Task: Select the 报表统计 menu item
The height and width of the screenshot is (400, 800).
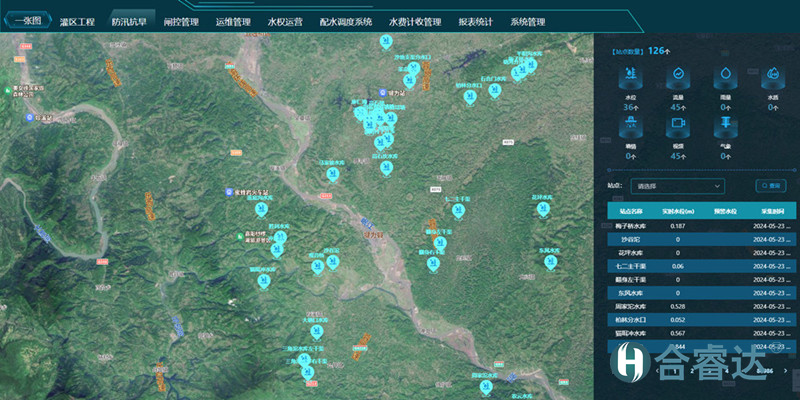Action: coord(475,21)
